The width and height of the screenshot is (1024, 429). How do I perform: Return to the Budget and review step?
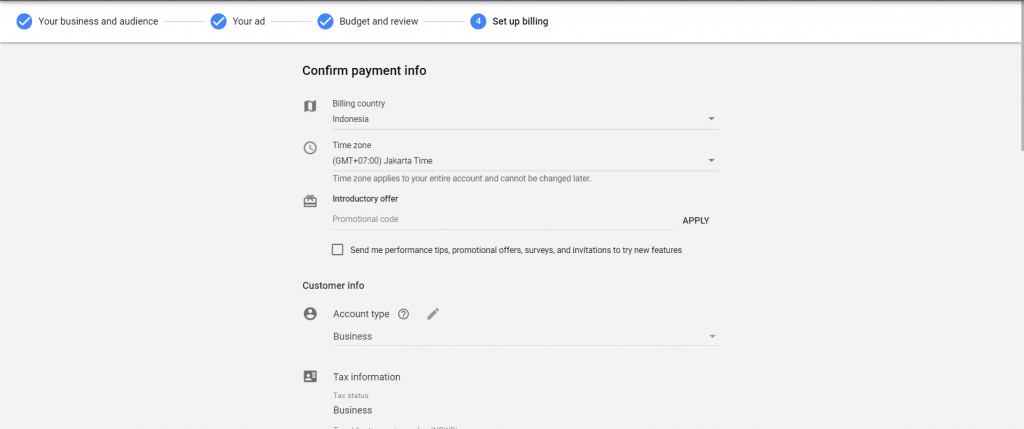pos(378,22)
